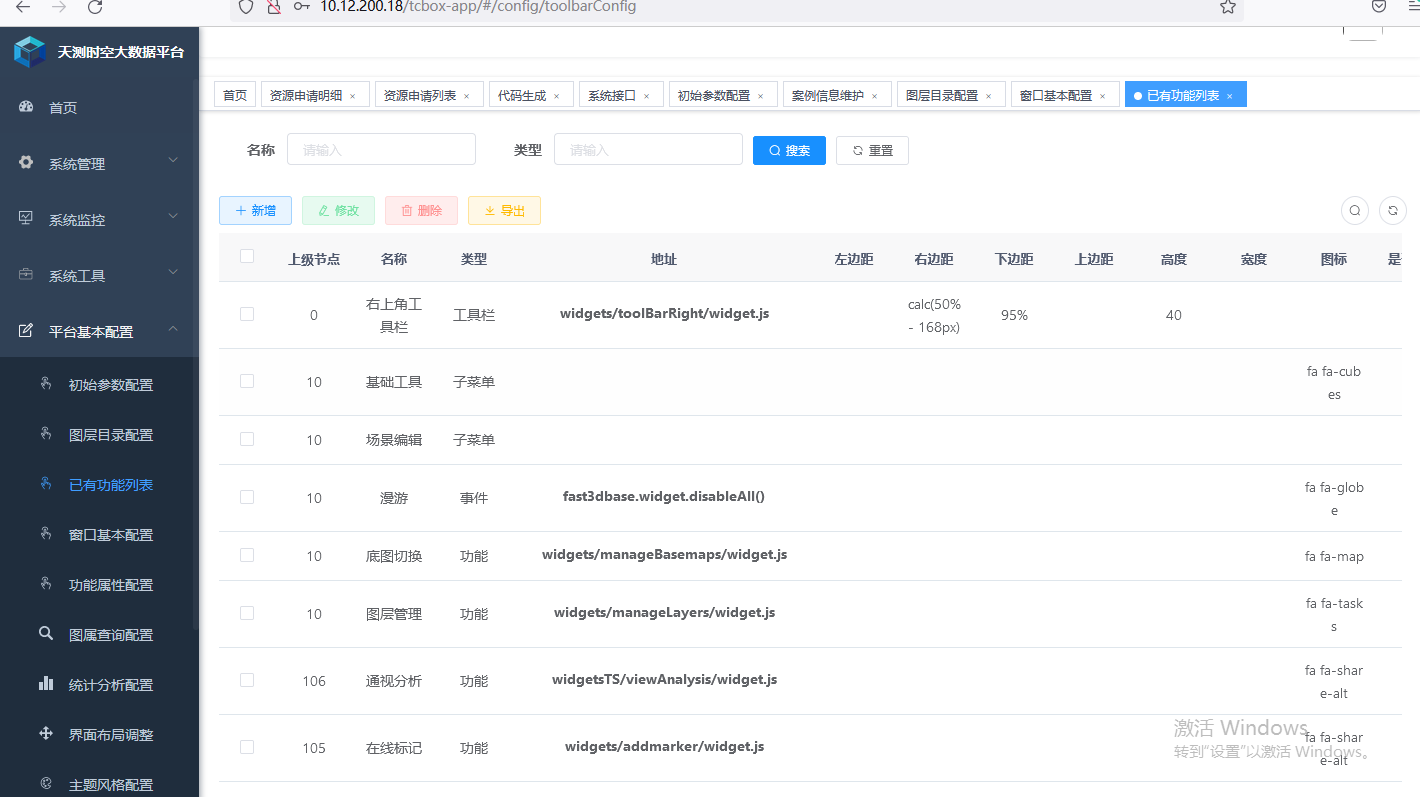Click inside the 名称 search input field
The width and height of the screenshot is (1420, 797).
point(381,149)
